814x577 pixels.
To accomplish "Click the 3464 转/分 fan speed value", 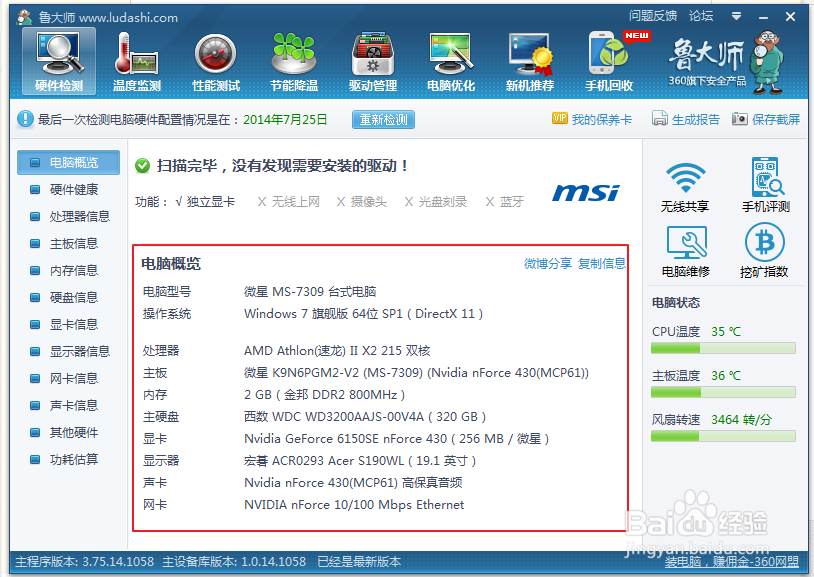I will coord(741,420).
